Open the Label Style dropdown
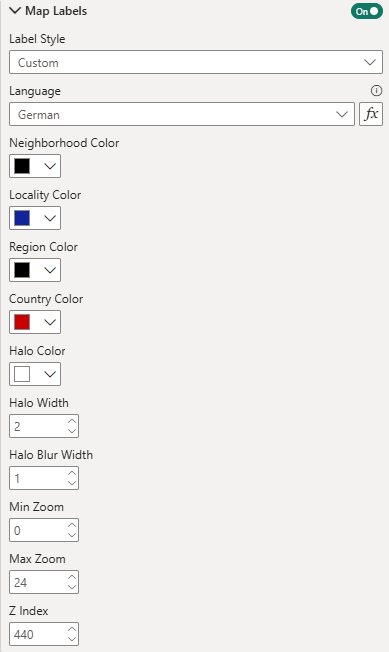389x652 pixels. point(196,62)
